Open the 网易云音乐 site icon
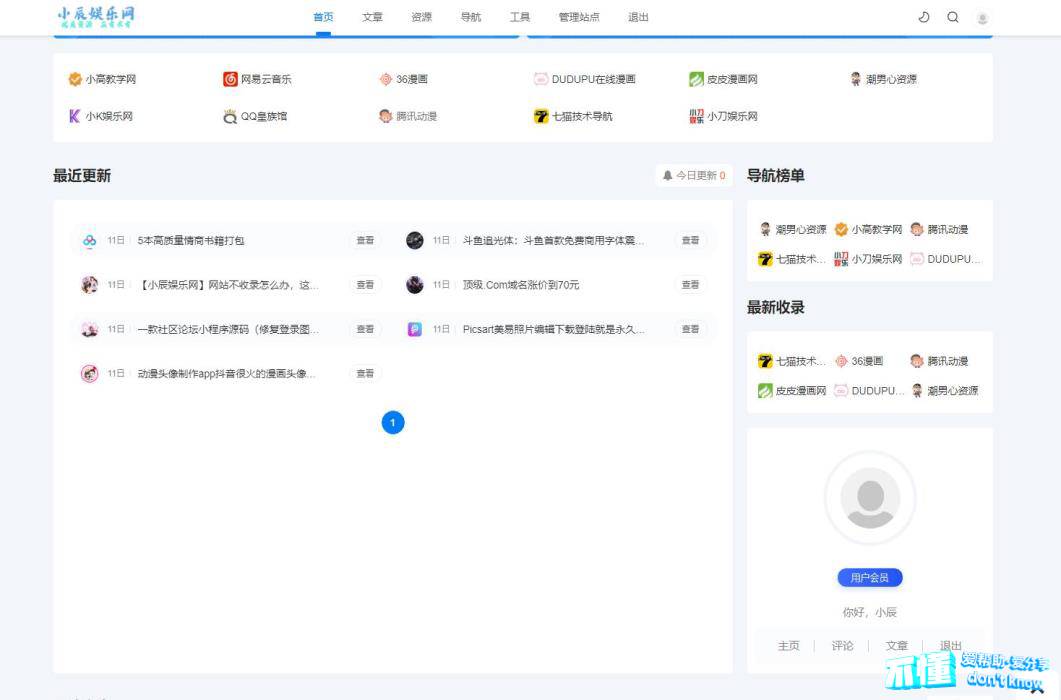The width and height of the screenshot is (1061, 700). pyautogui.click(x=231, y=79)
